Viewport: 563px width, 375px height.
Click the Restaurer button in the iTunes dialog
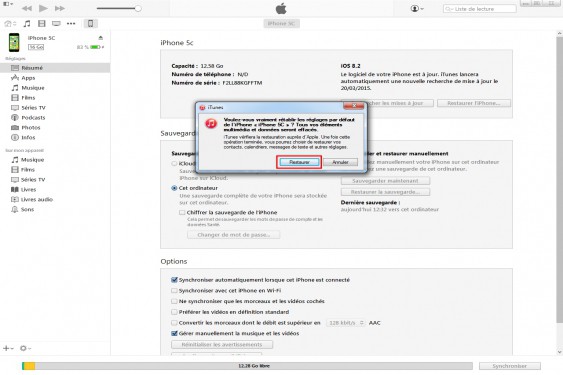pyautogui.click(x=299, y=162)
